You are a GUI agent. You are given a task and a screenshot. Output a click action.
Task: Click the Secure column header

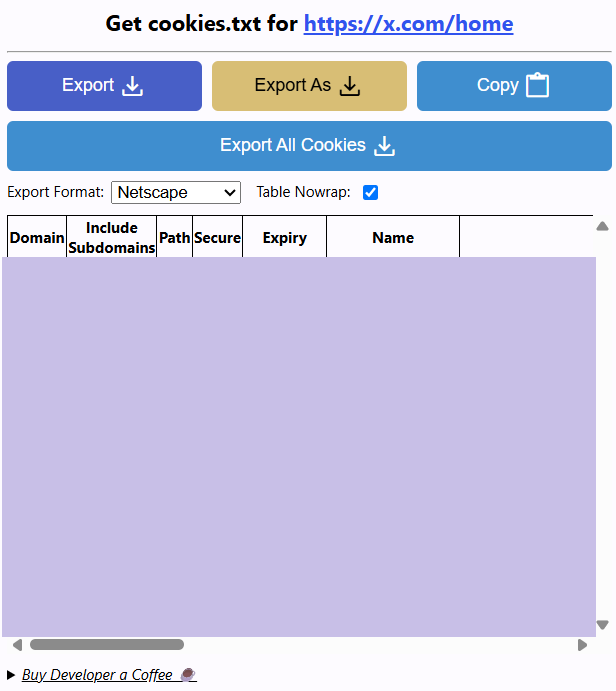(x=218, y=238)
